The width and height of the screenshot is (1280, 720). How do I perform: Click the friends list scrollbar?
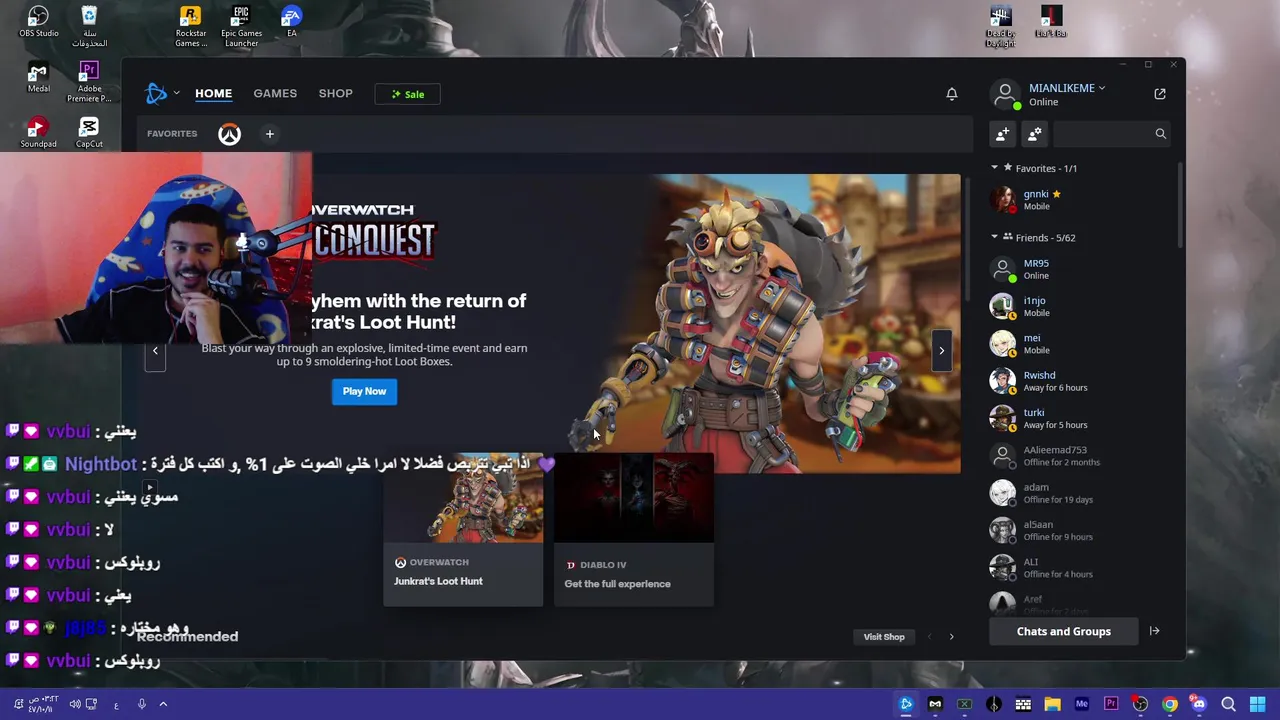(x=1178, y=205)
